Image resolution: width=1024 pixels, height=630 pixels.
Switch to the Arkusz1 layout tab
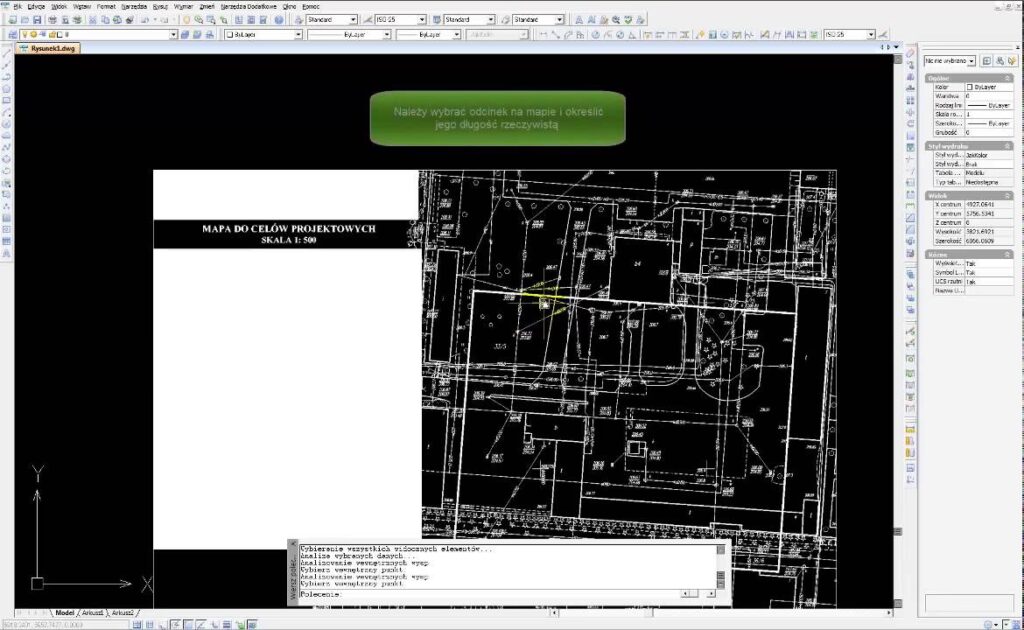(x=93, y=612)
